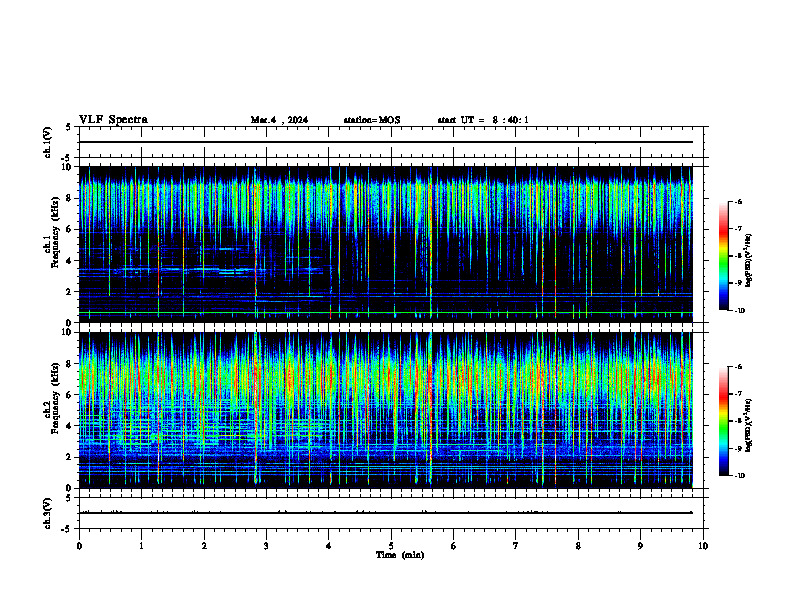Click time axis tick label 3
This screenshot has width=792, height=612.
[x=266, y=546]
